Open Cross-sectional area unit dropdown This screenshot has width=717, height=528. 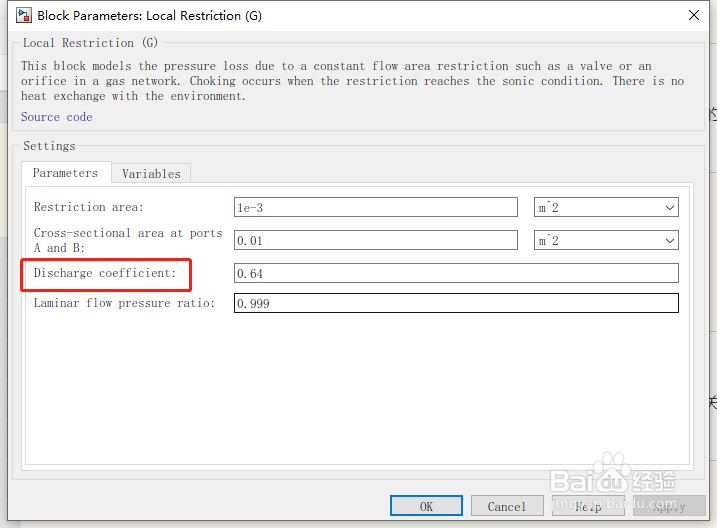(x=606, y=240)
